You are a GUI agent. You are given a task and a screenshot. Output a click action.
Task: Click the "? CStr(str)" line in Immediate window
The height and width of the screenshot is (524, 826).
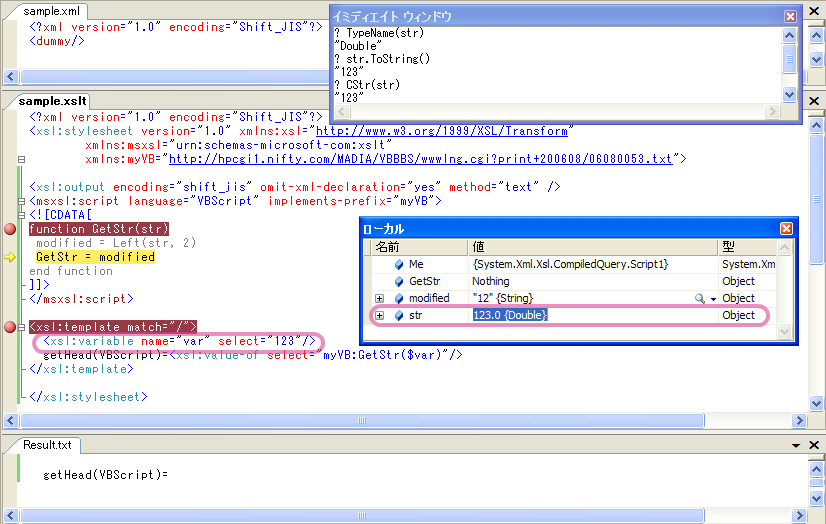367,85
